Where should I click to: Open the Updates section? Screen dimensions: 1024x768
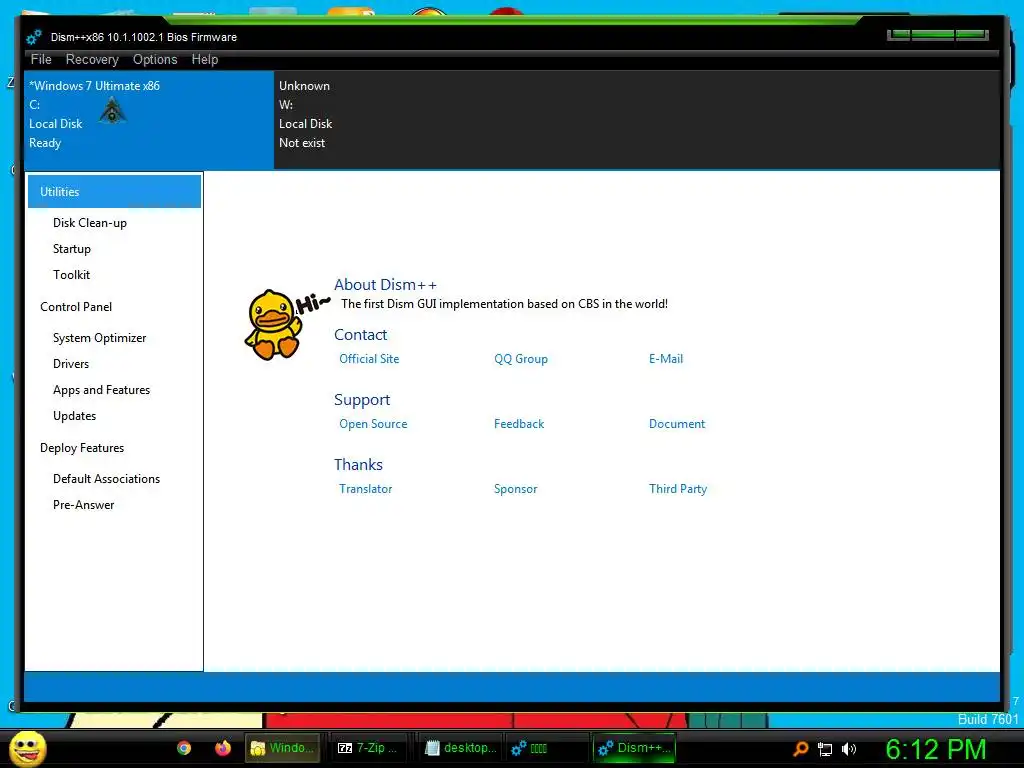coord(74,416)
